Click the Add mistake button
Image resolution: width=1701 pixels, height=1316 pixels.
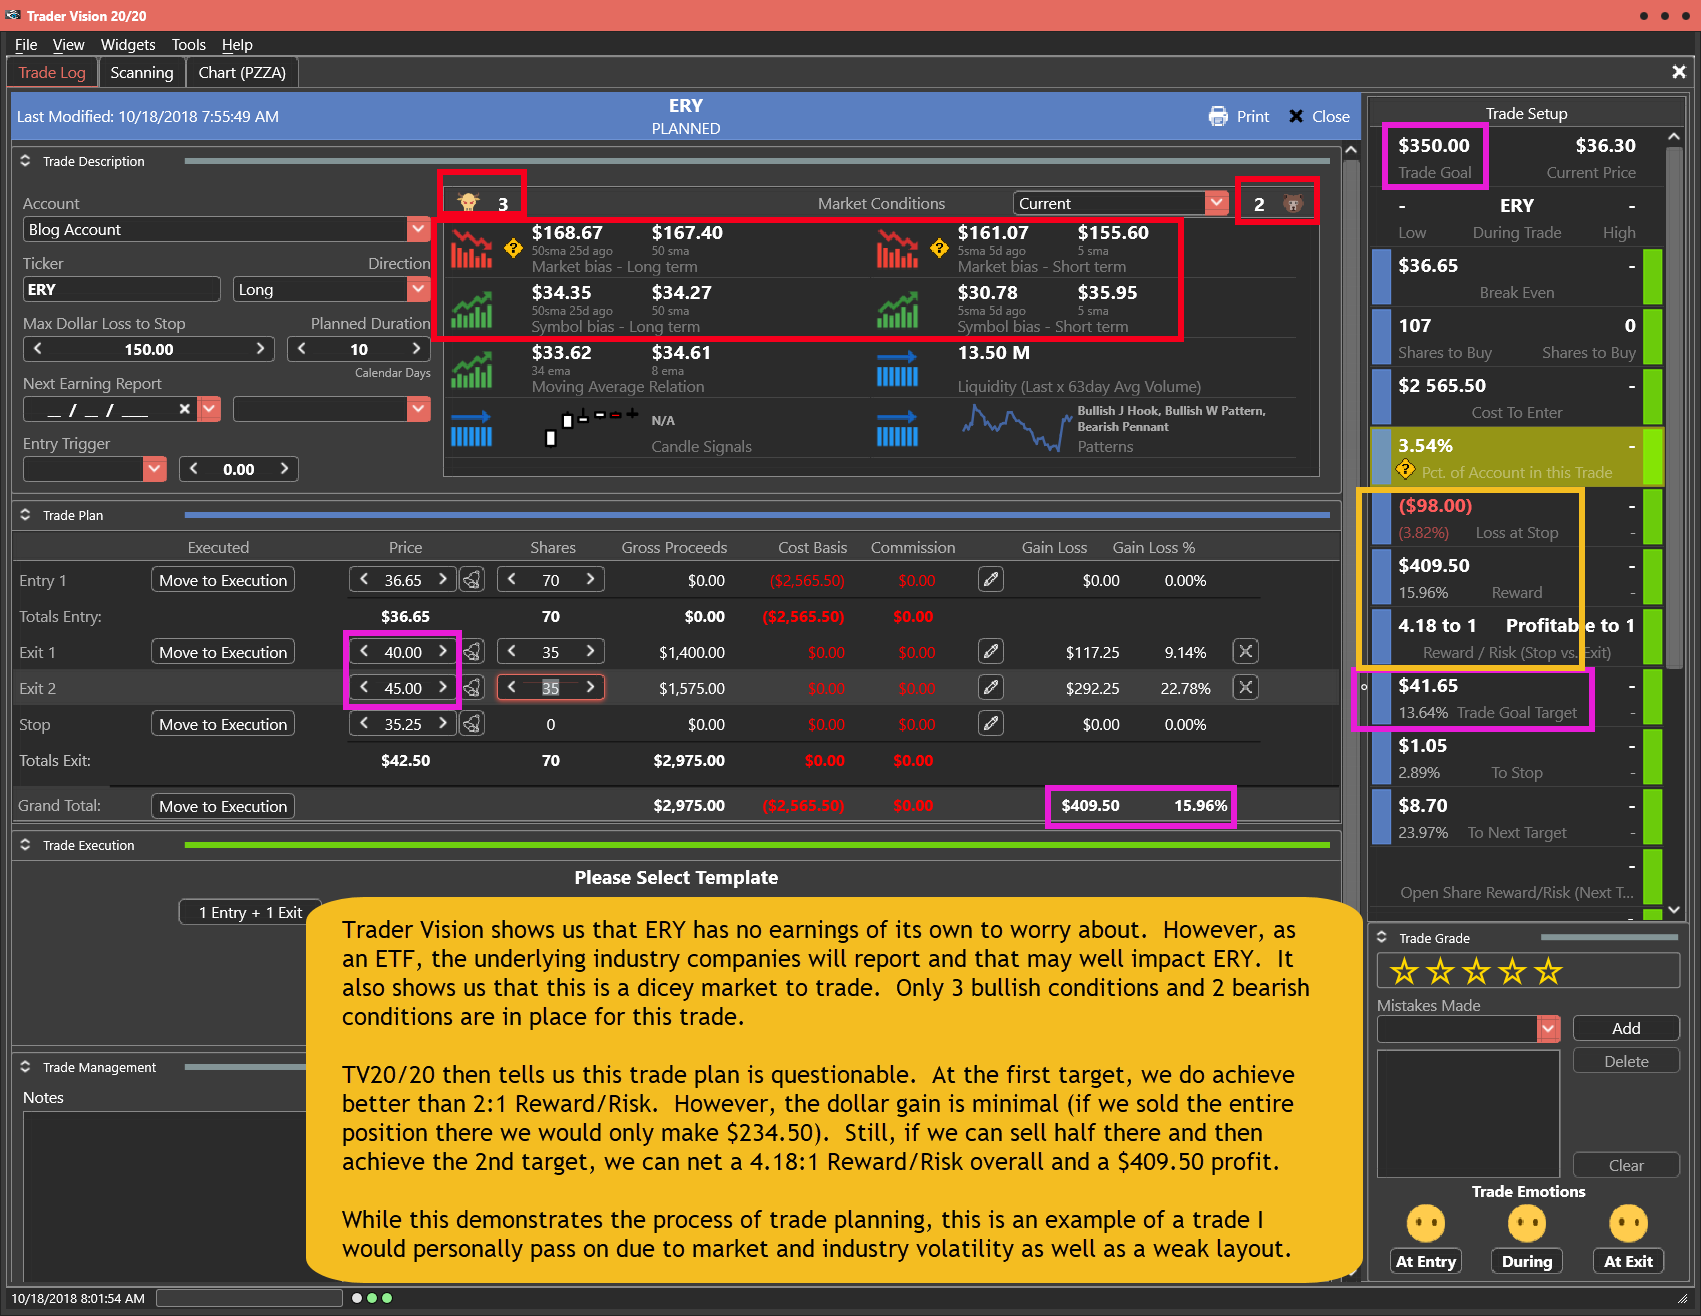point(1626,1028)
